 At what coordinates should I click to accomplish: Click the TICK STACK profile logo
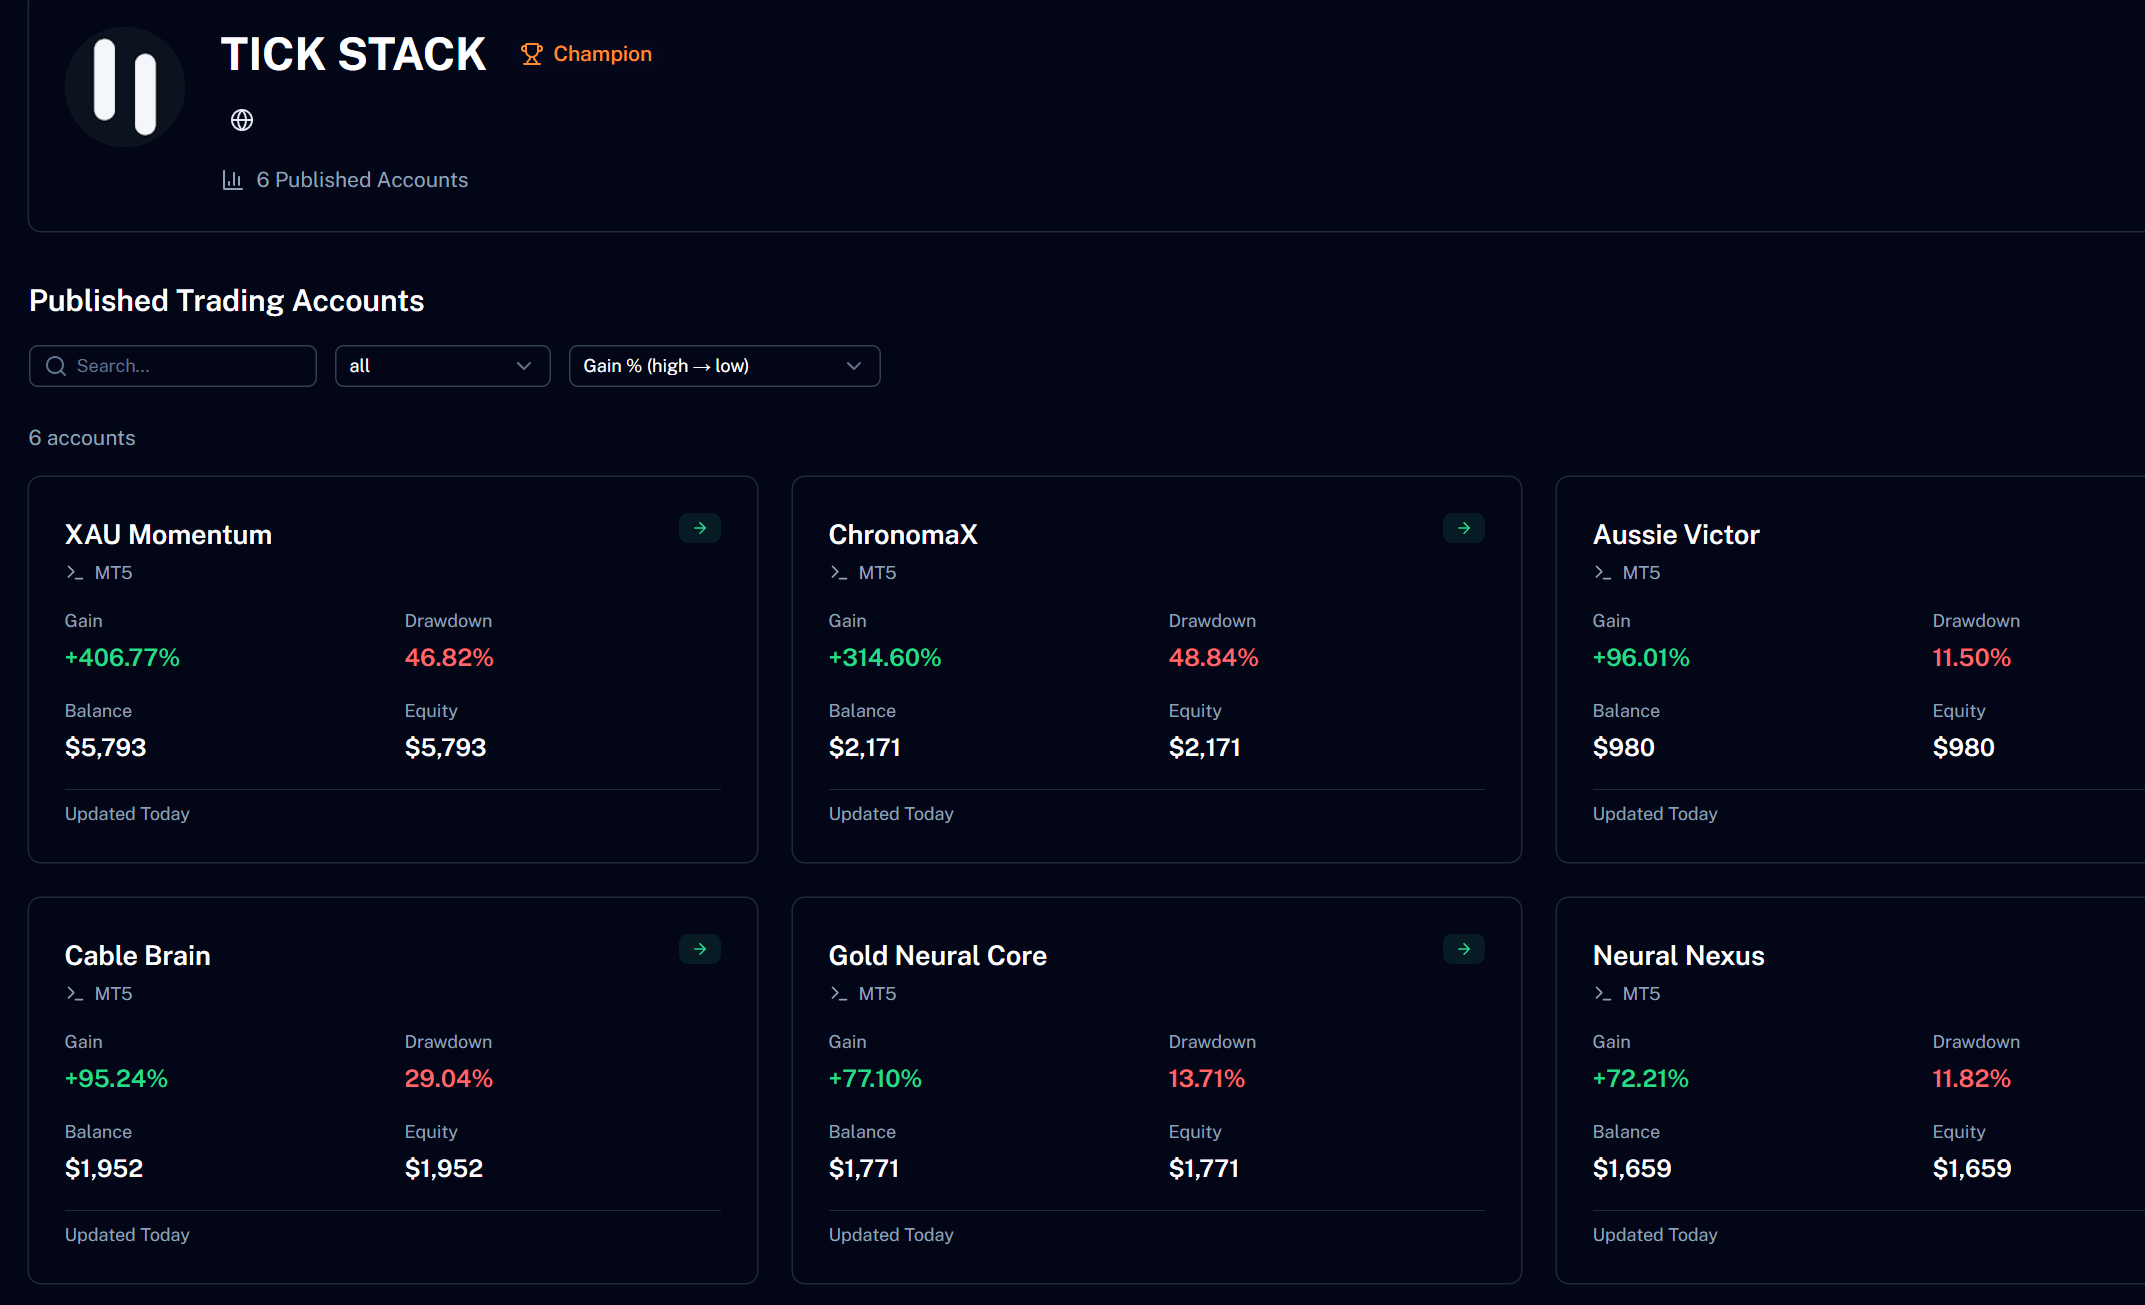coord(125,87)
